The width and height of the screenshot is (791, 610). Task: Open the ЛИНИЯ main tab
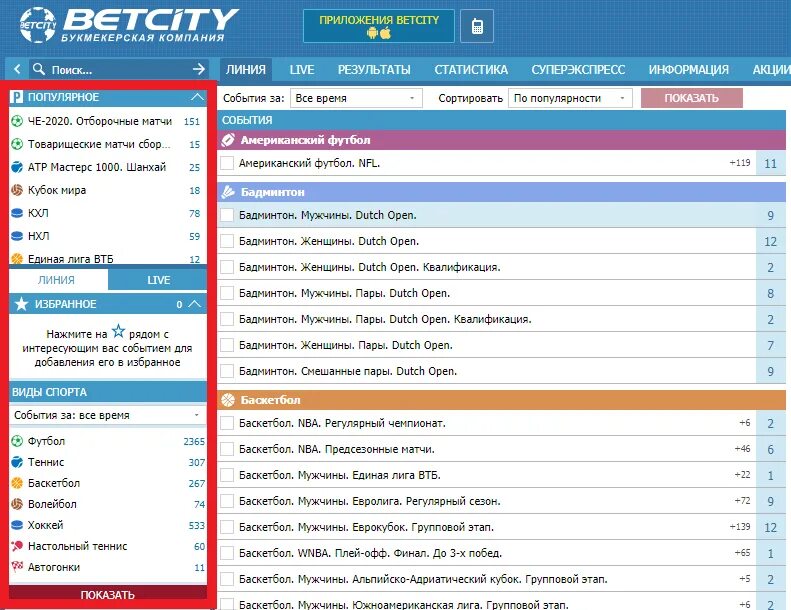(x=246, y=70)
